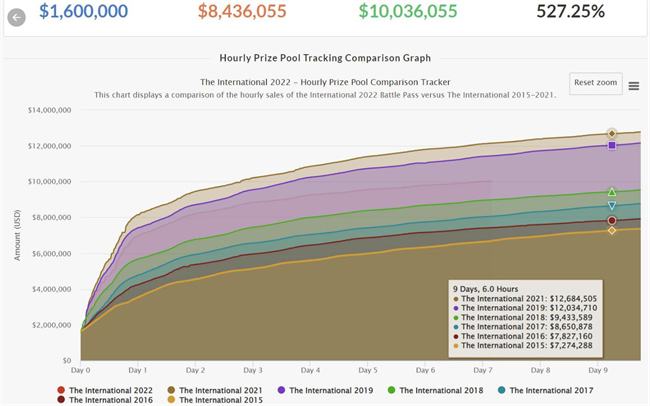The height and width of the screenshot is (406, 650).
Task: Click the Day 1 x-axis label
Action: tap(138, 370)
